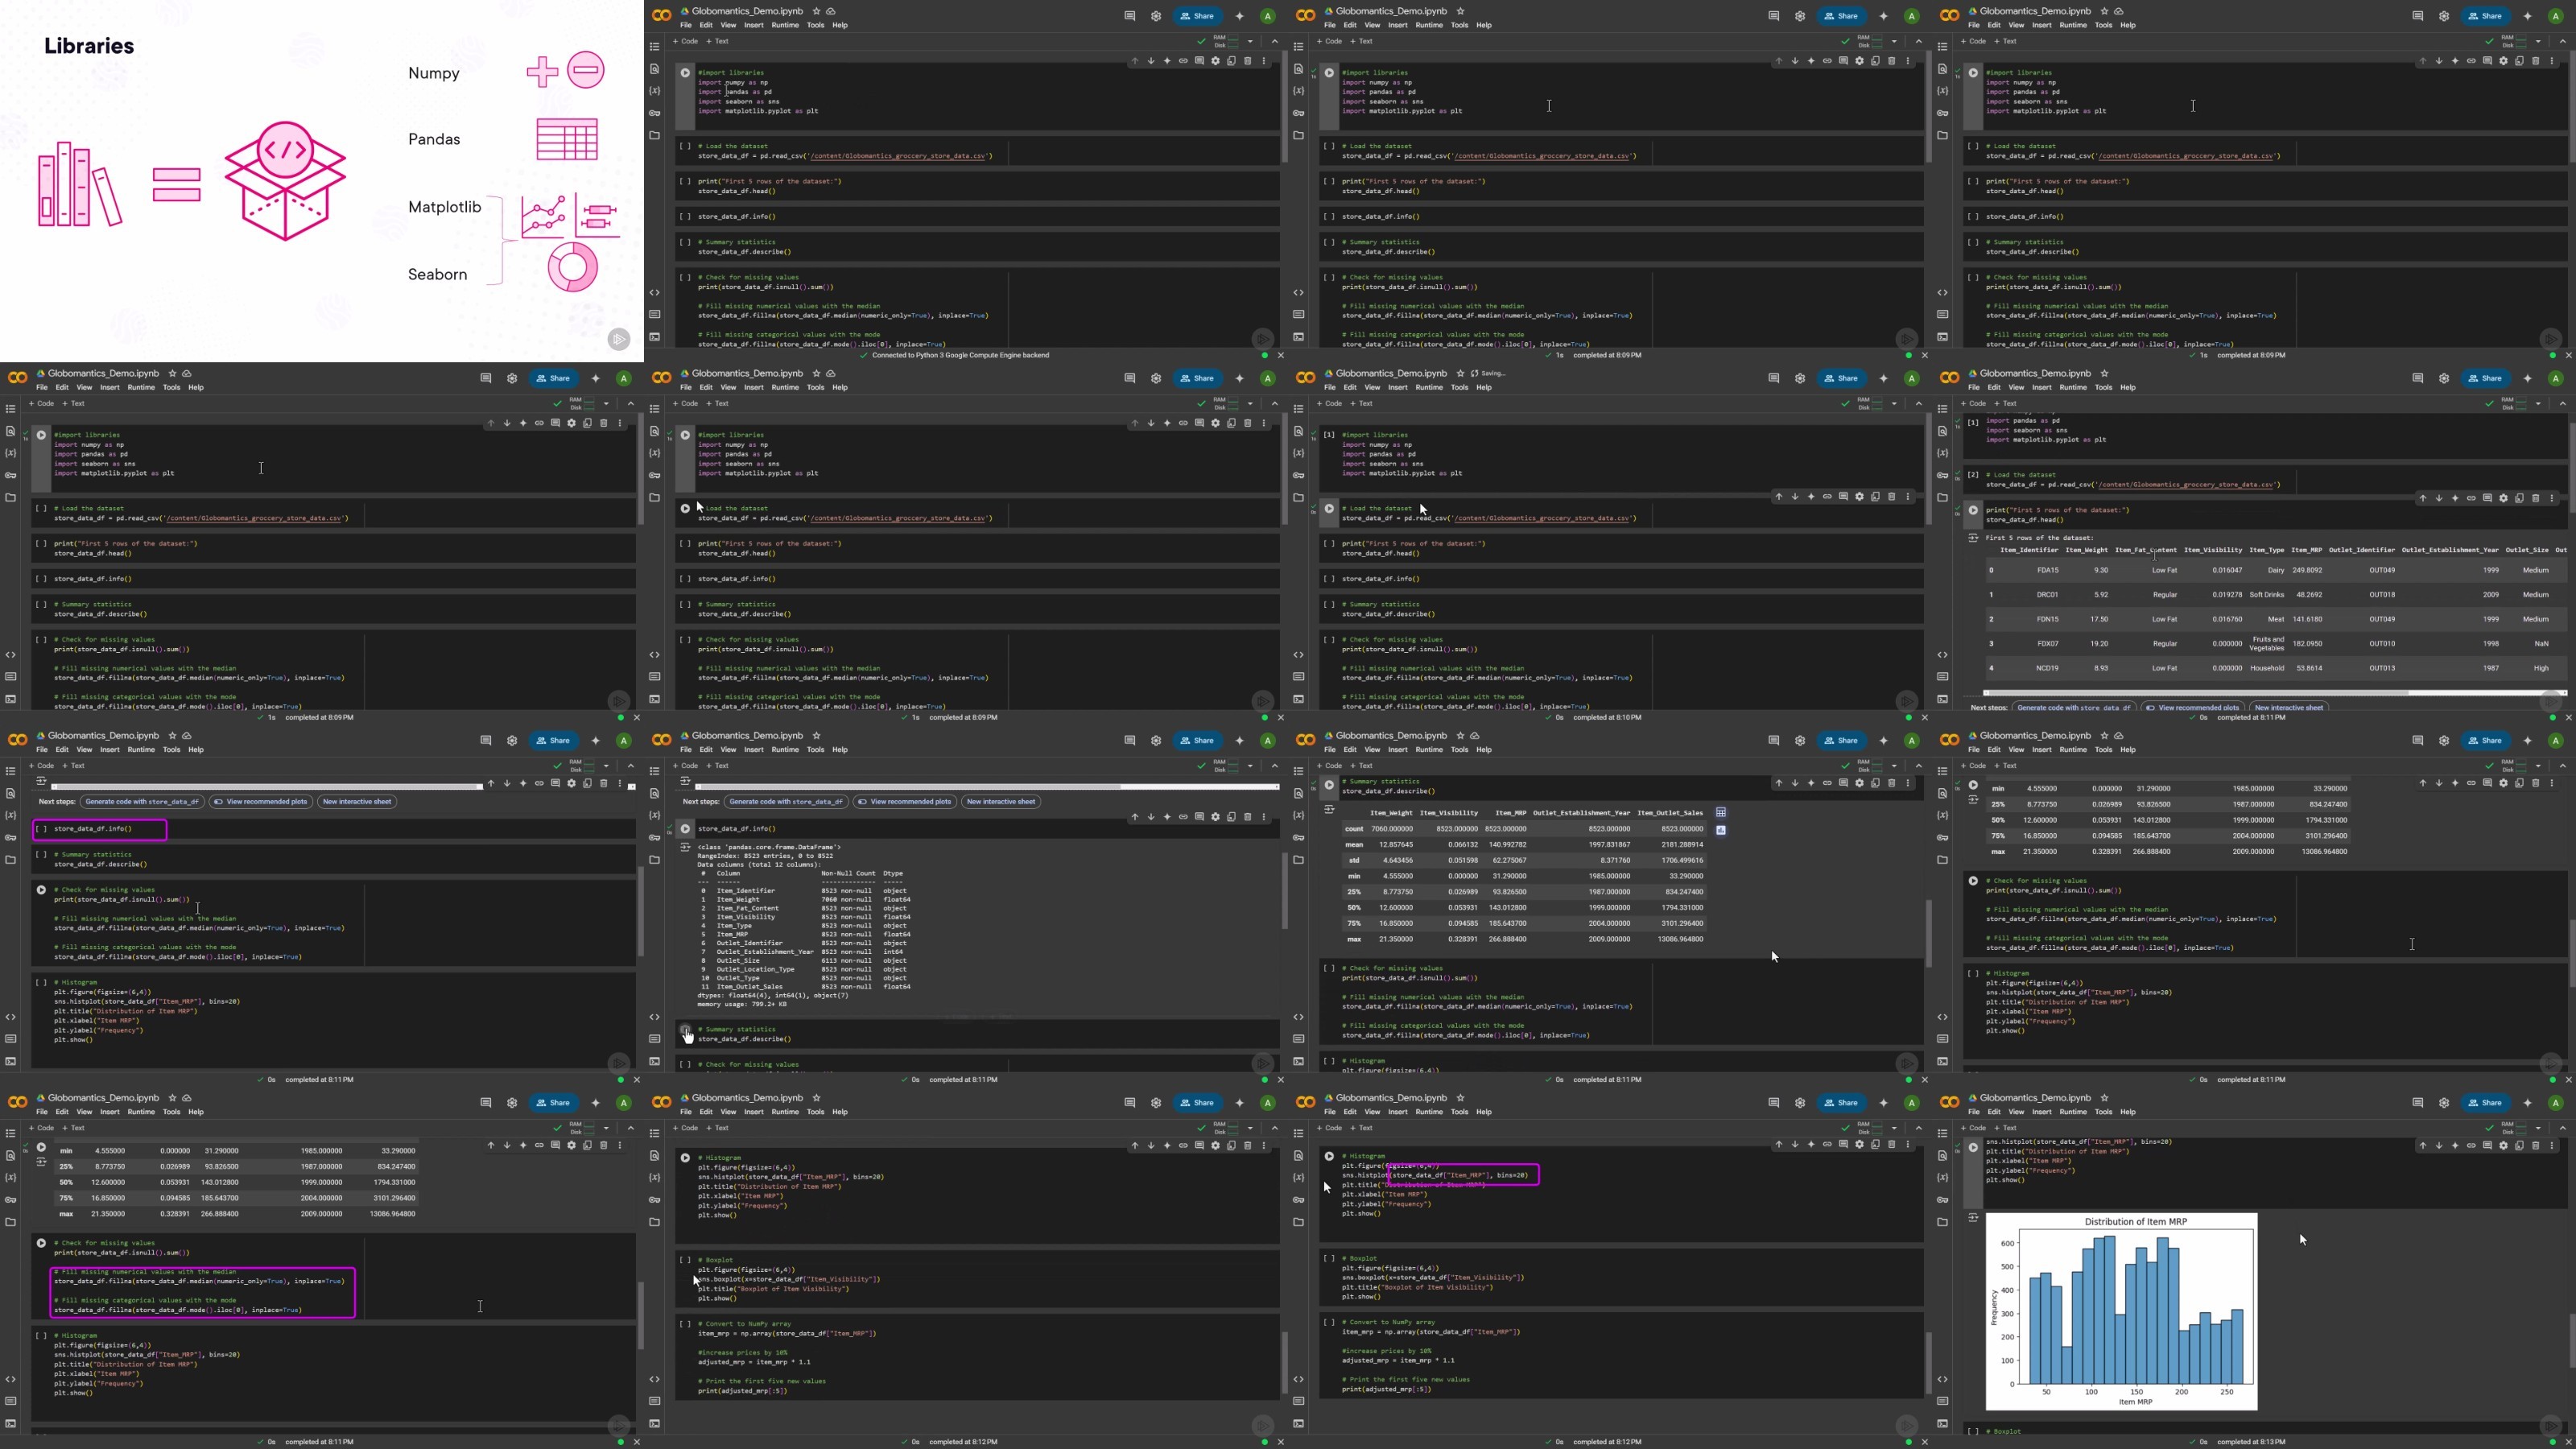Open RAM Disk dropdown arrow in histogram chart frame
2576x1449 pixels.
[2538, 1128]
